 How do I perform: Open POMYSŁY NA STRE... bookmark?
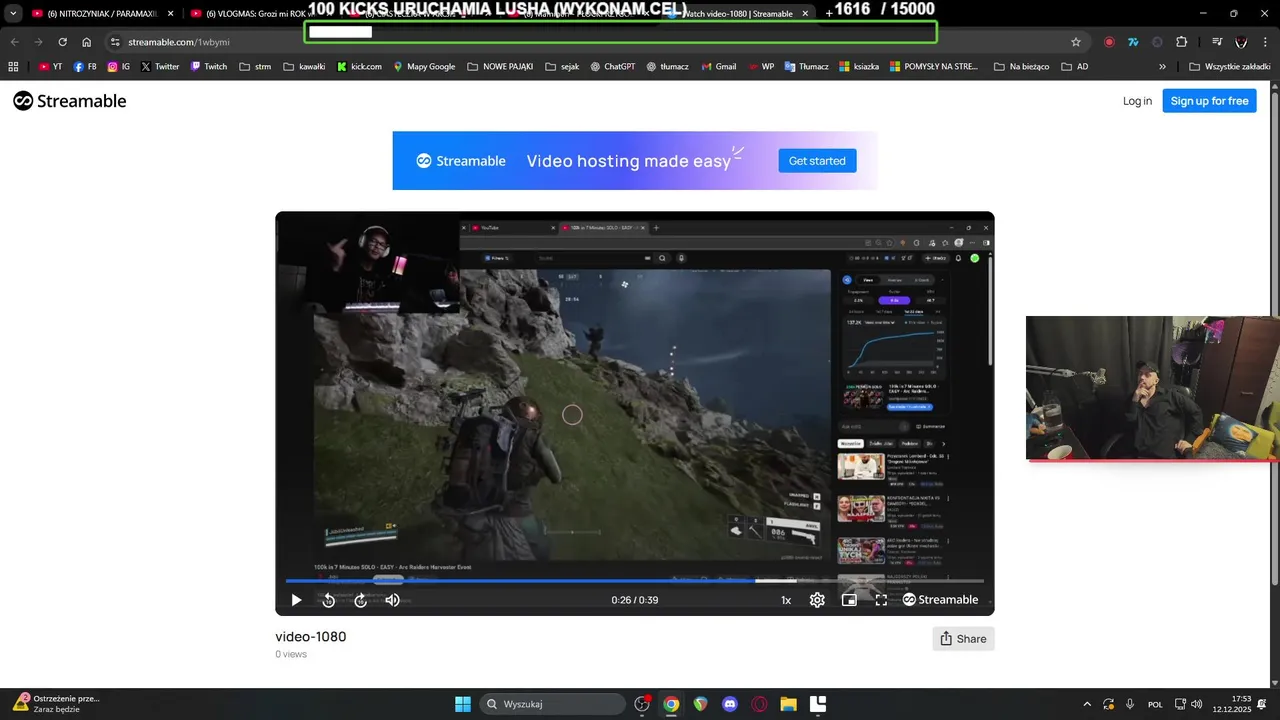tap(933, 67)
